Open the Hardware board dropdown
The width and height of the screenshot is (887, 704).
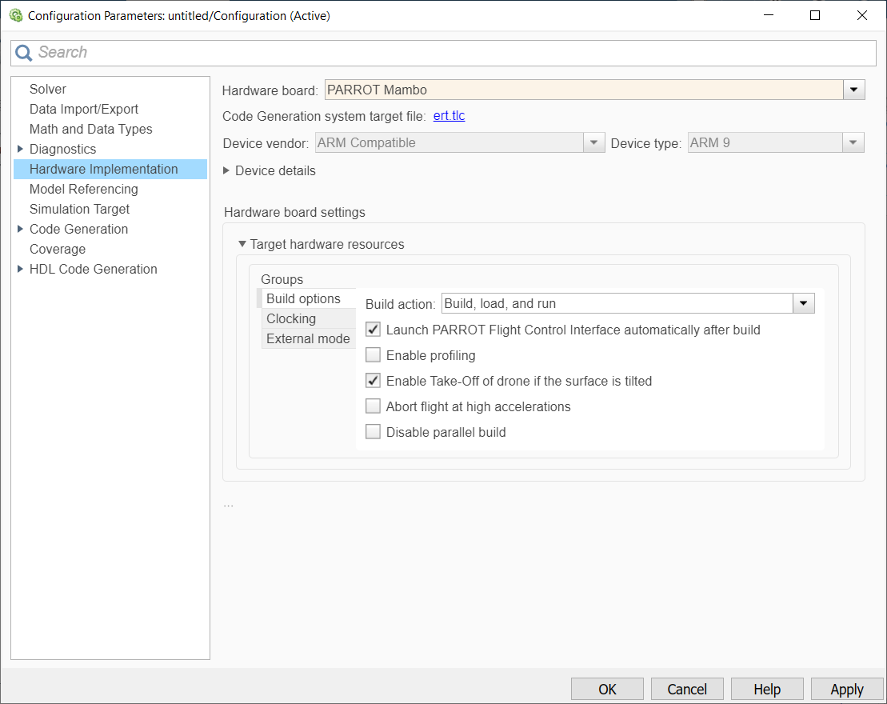click(x=853, y=90)
